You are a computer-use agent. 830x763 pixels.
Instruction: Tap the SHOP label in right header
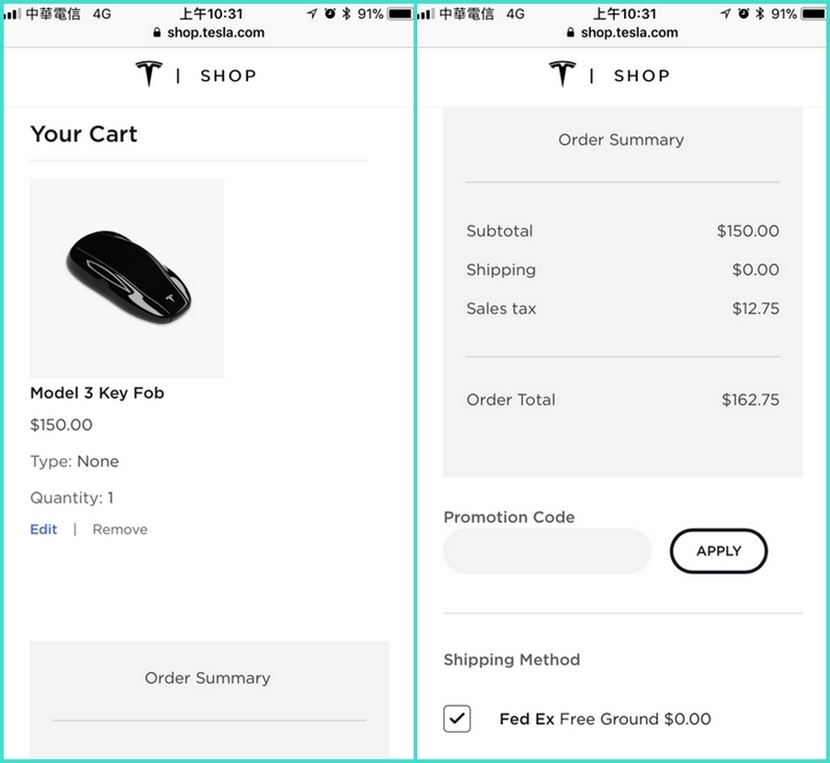click(x=642, y=75)
